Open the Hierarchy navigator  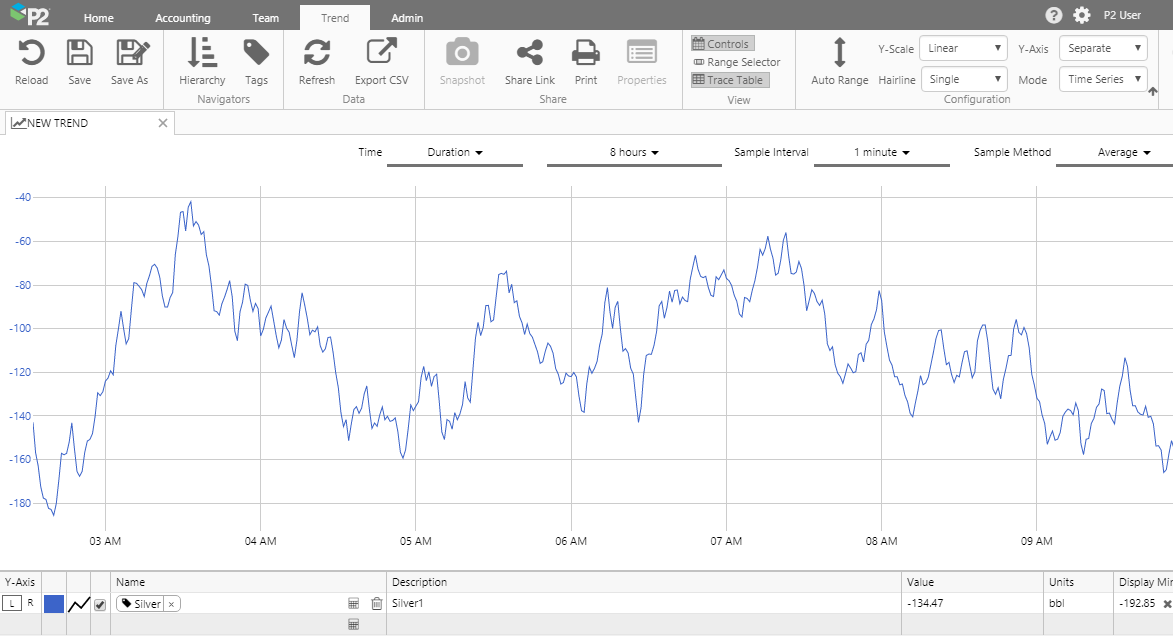coord(202,54)
